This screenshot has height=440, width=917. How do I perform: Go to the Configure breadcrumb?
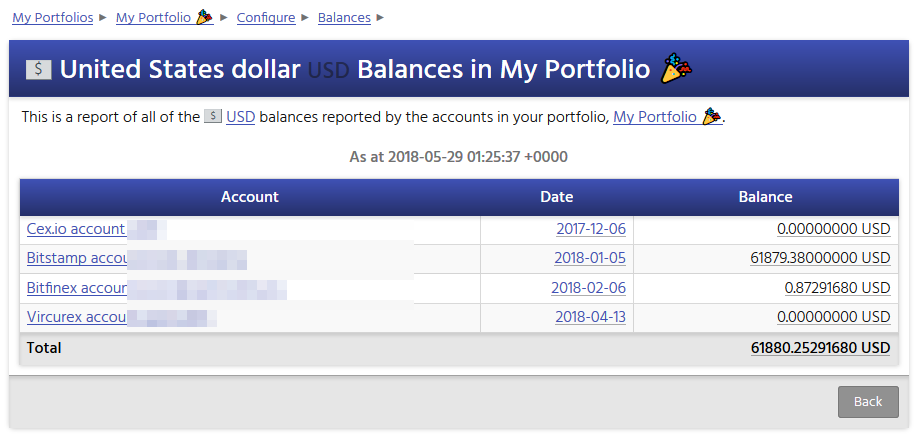coord(266,18)
